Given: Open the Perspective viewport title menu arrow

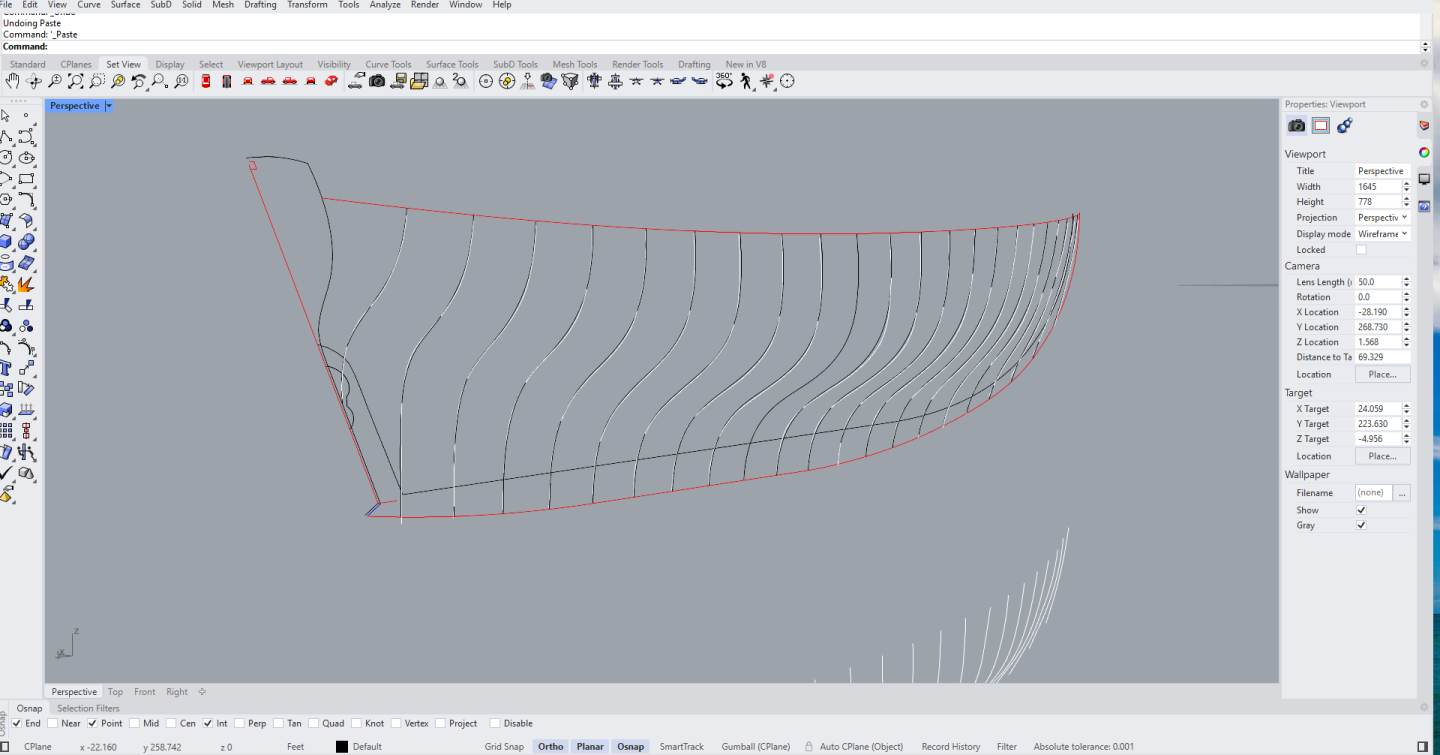Looking at the screenshot, I should 109,106.
